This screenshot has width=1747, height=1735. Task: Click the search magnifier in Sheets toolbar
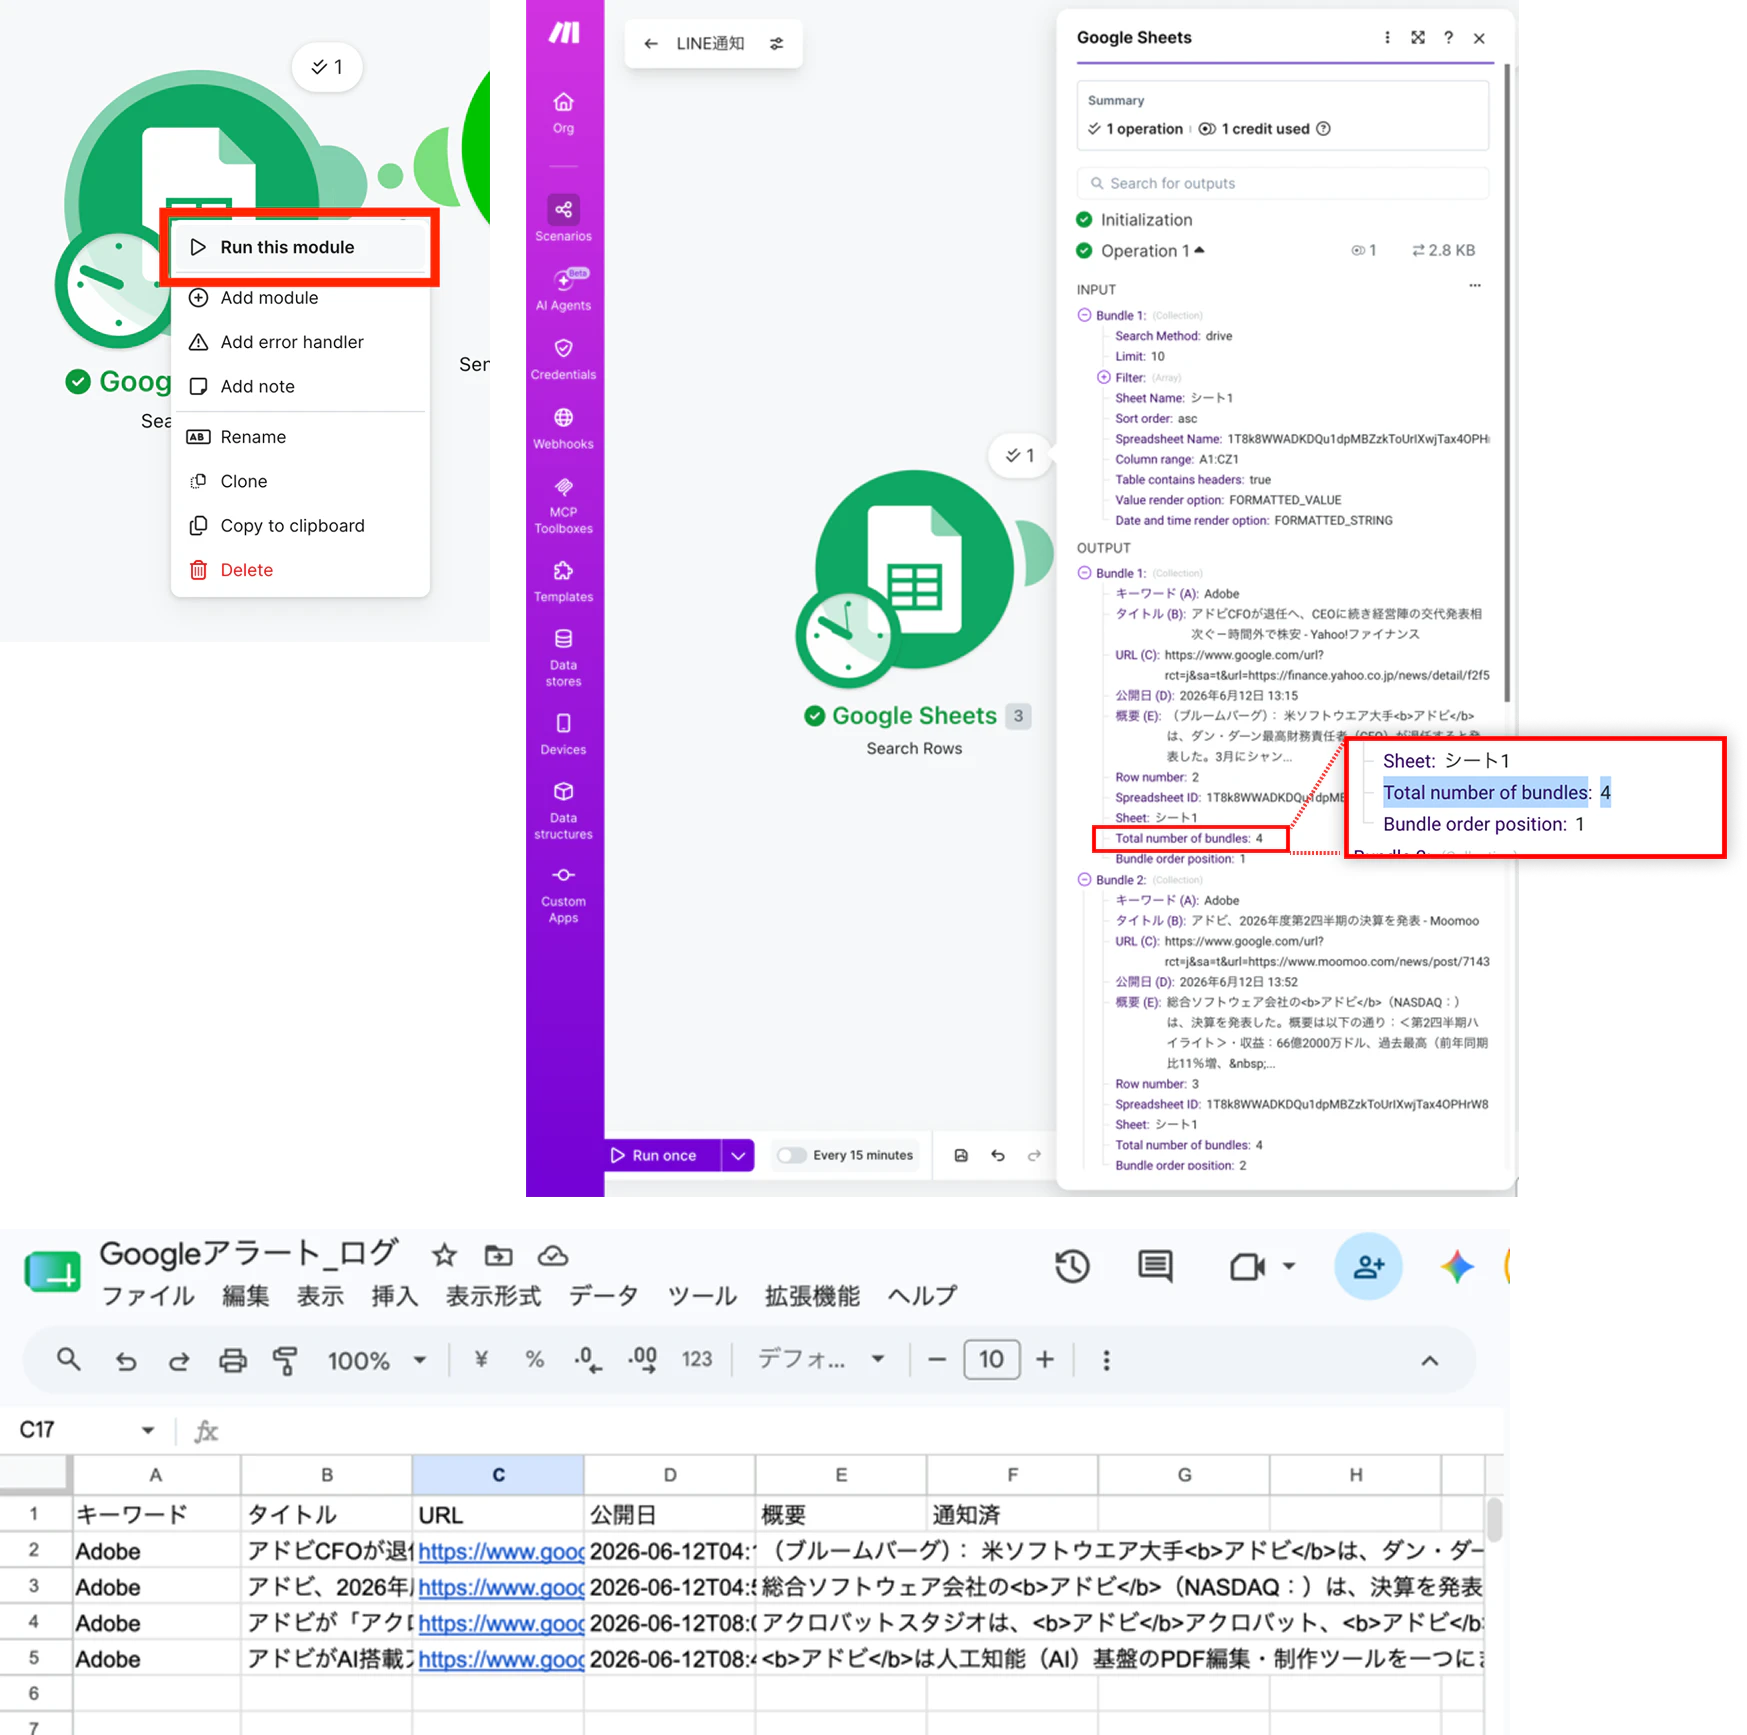68,1360
